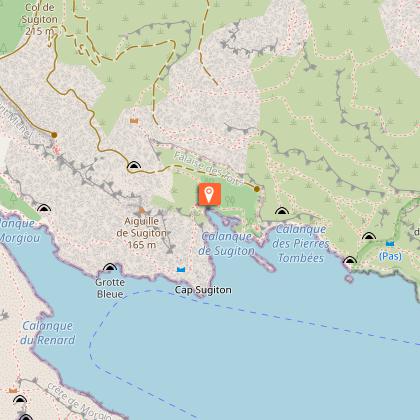This screenshot has width=420, height=420.
Task: Select the cave icon just left of the (Pas) blue icon
Action: tap(369, 236)
